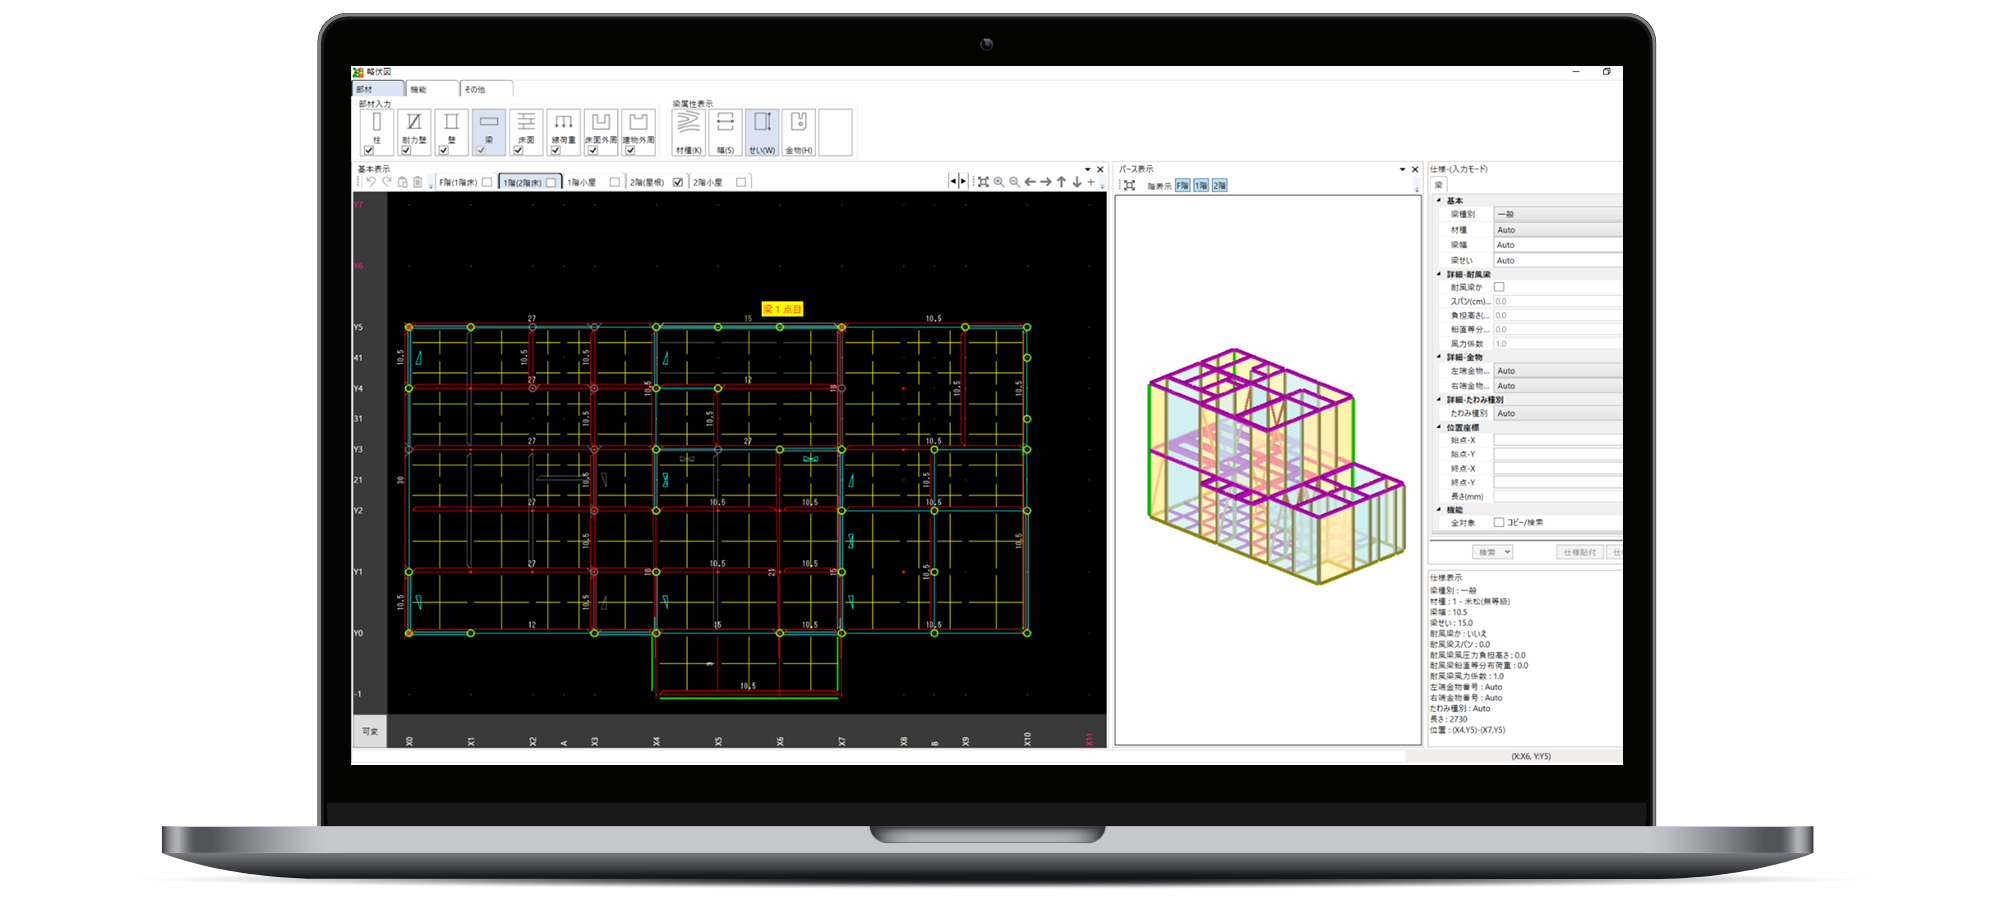This screenshot has height=900, width=2000.
Task: Pan the plan view up with the up arrow
Action: click(x=1061, y=182)
